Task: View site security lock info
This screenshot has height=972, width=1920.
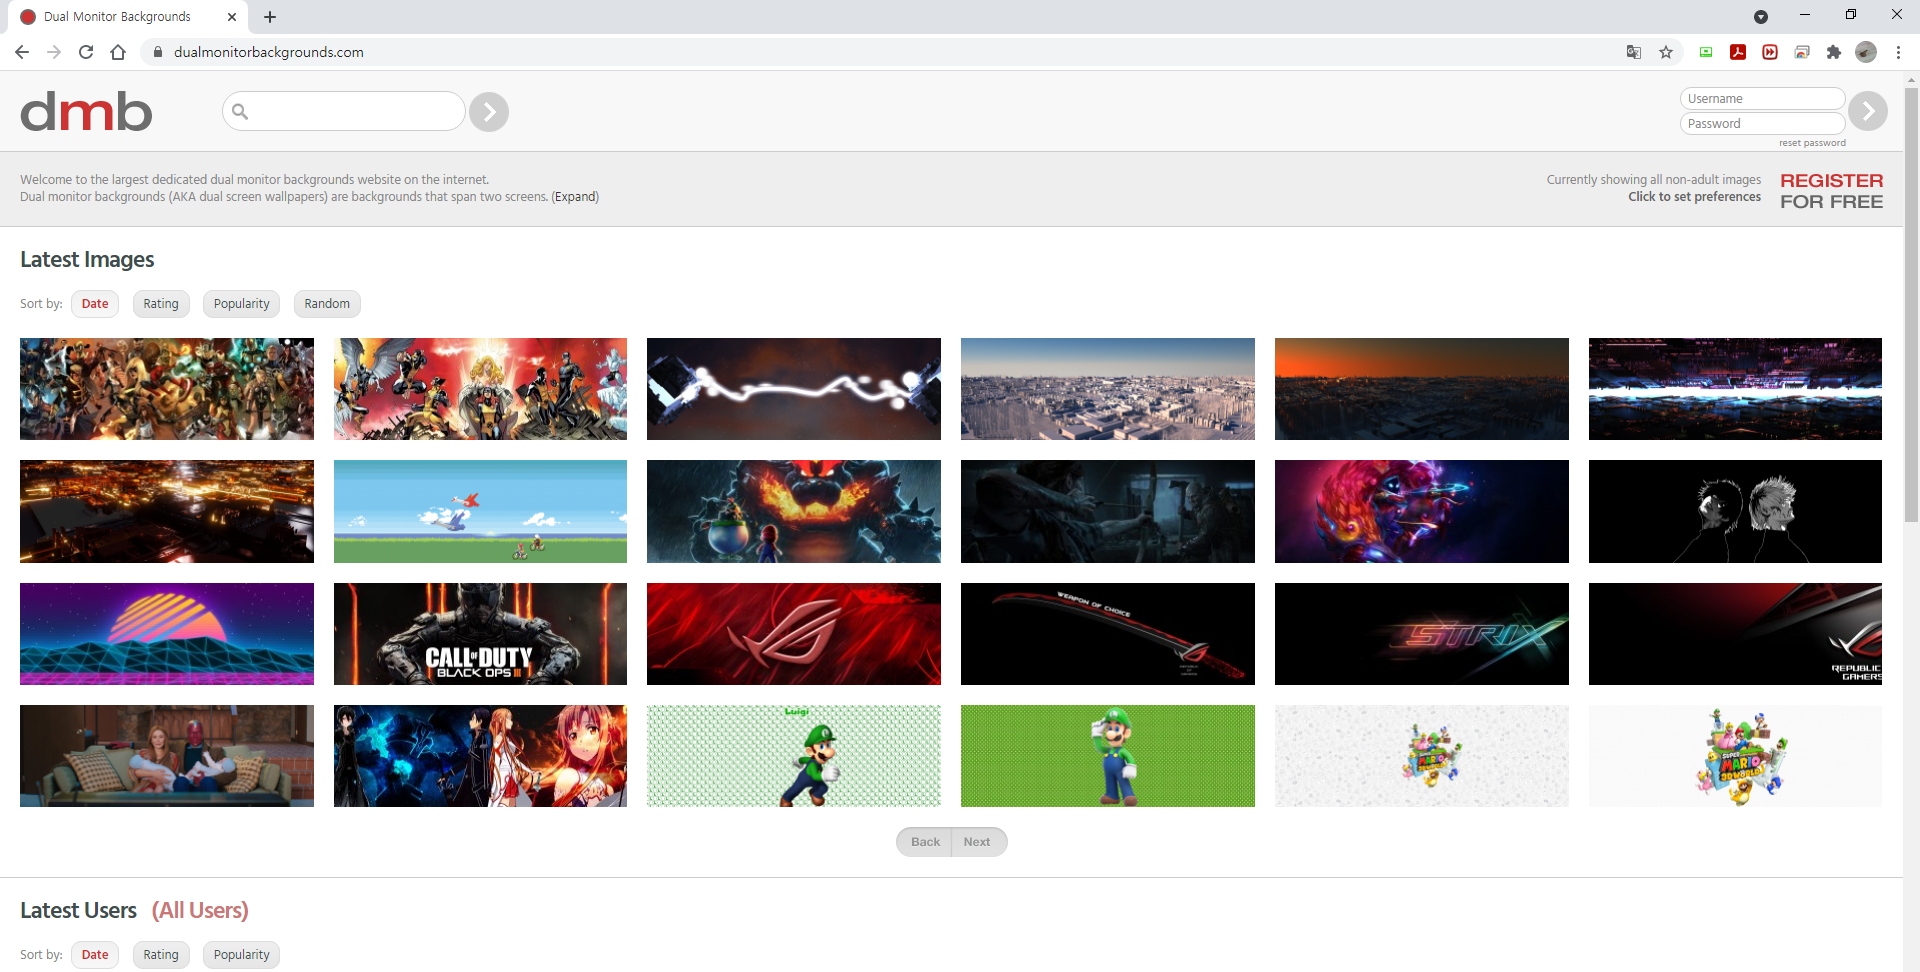Action: tap(157, 52)
